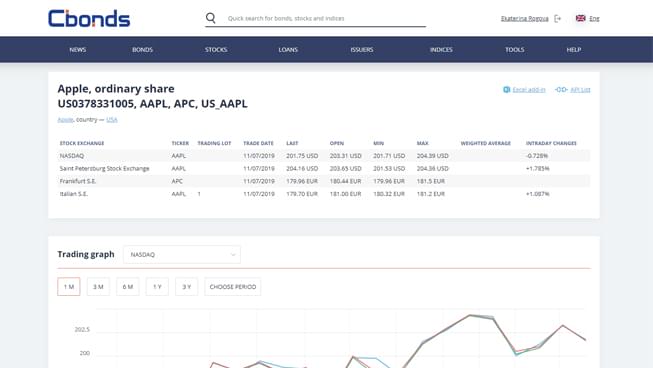Screen dimensions: 653x368
Task: Open the NASDAQ exchange dropdown
Action: tap(182, 254)
